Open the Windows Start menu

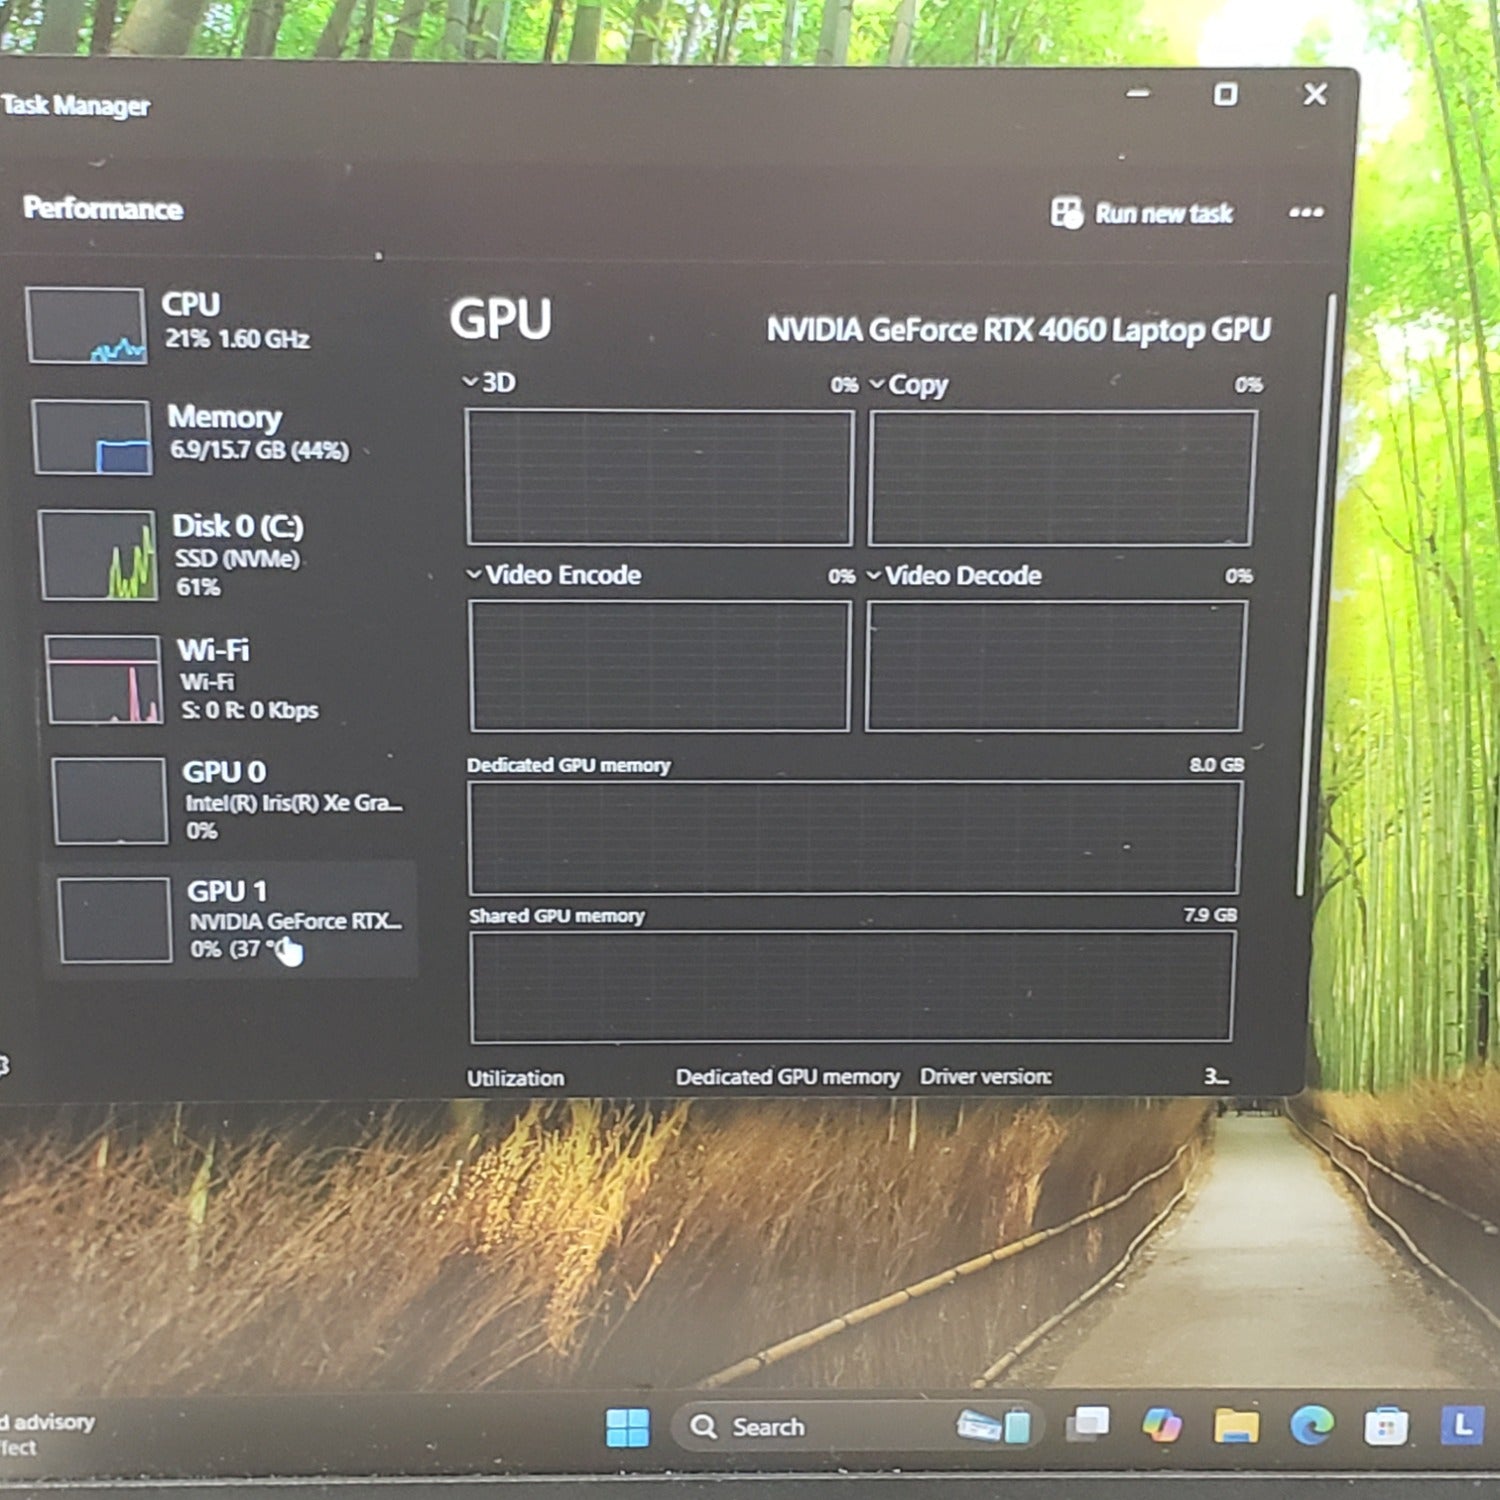tap(627, 1427)
